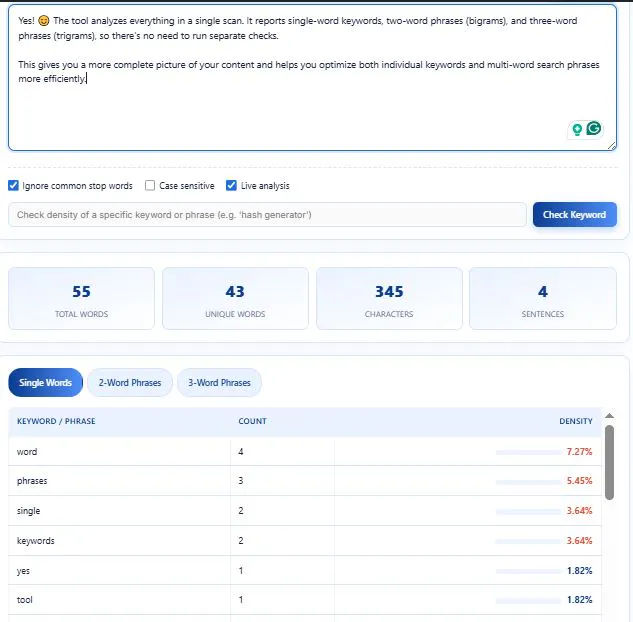Click the 'phrases' keyword row
Viewport: 633px width, 622px height.
(x=305, y=481)
